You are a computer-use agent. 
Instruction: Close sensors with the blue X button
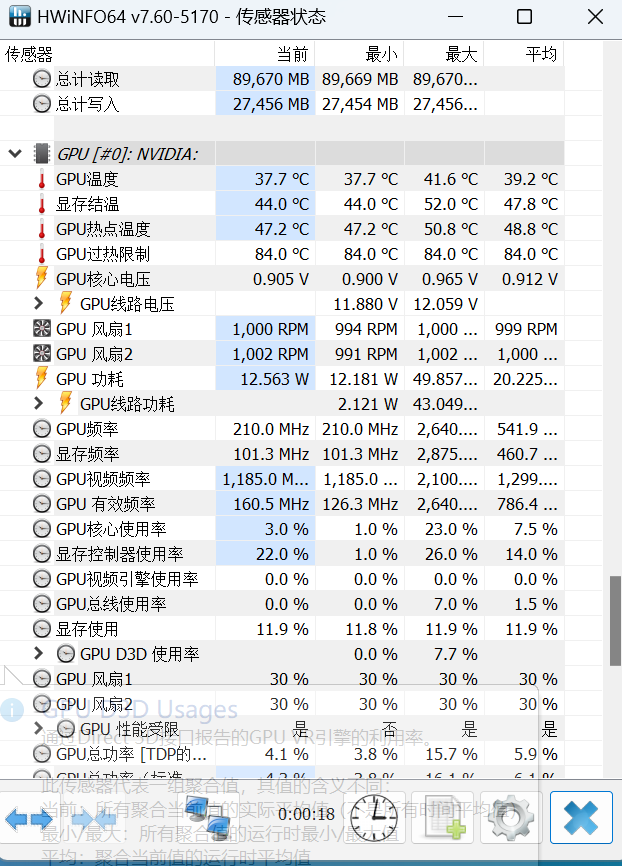[x=581, y=818]
